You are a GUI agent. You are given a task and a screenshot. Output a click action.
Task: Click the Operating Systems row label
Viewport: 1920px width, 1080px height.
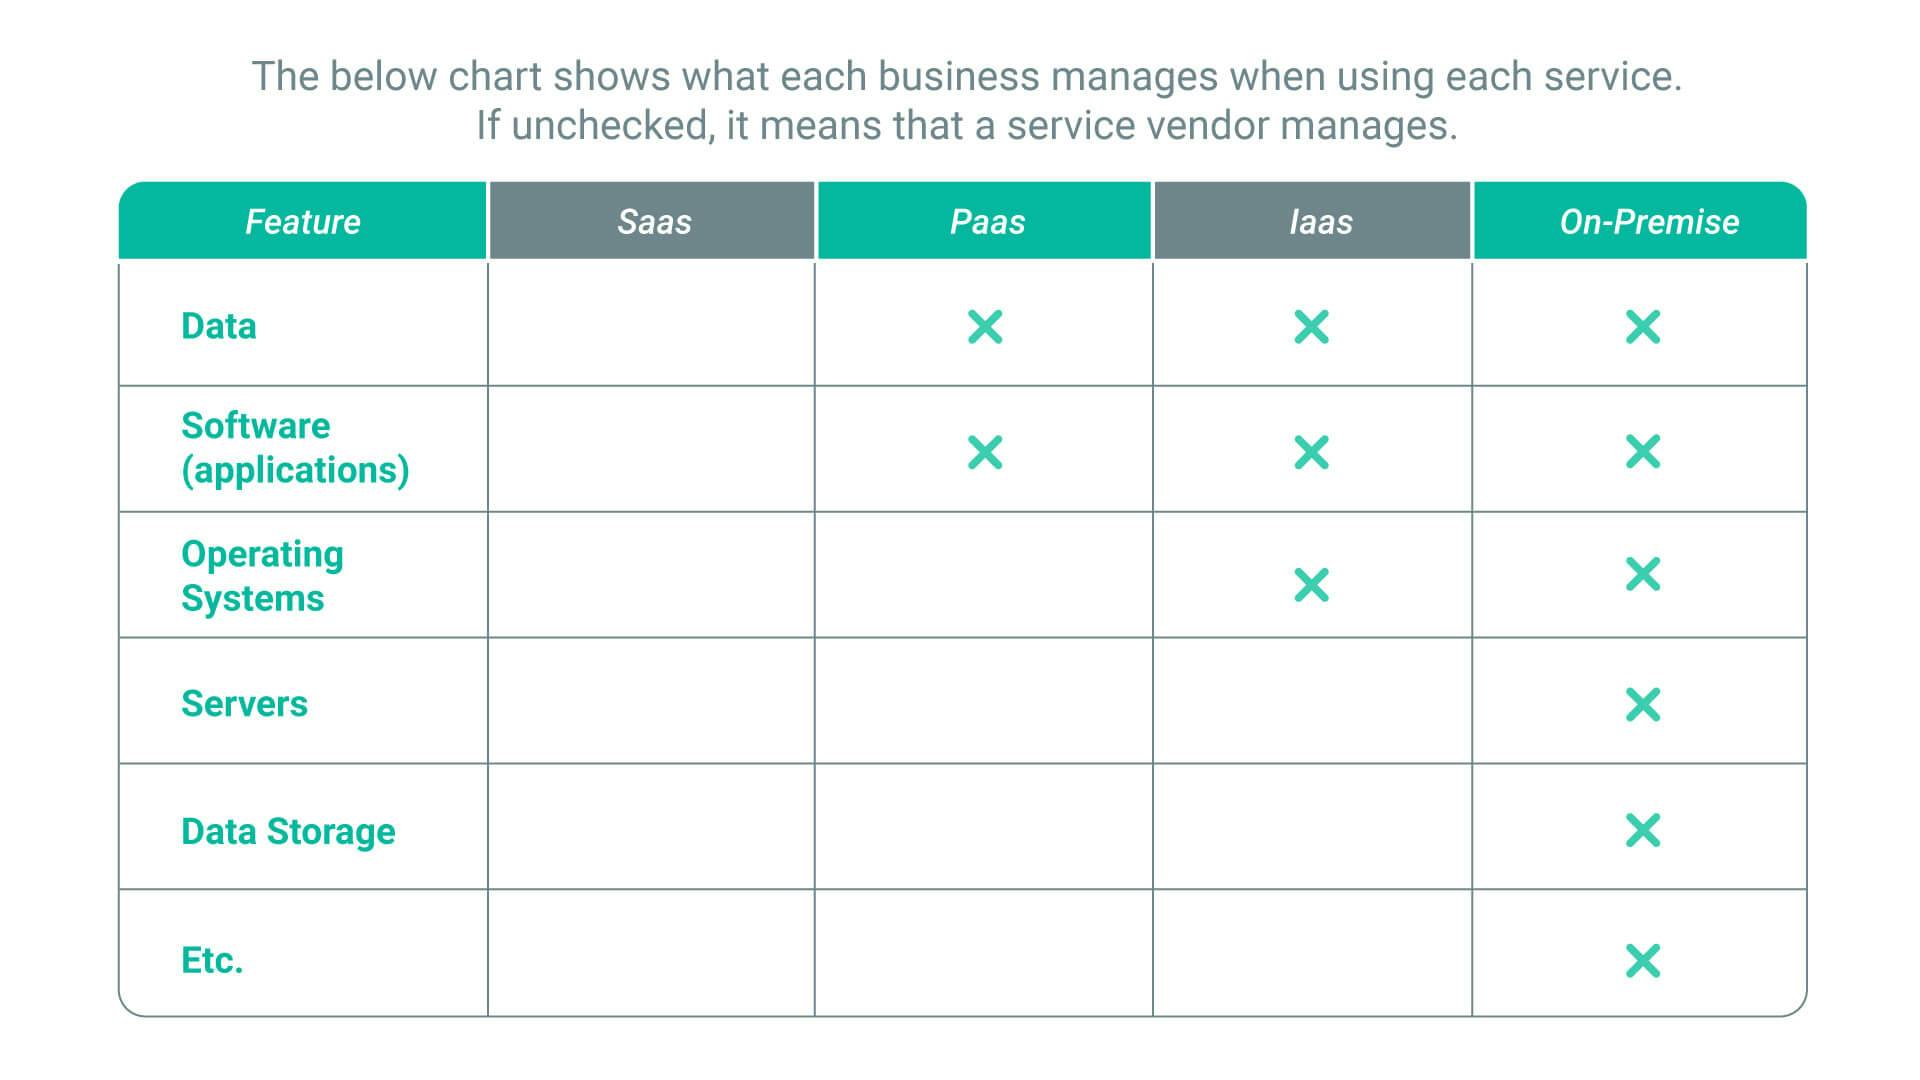point(262,576)
